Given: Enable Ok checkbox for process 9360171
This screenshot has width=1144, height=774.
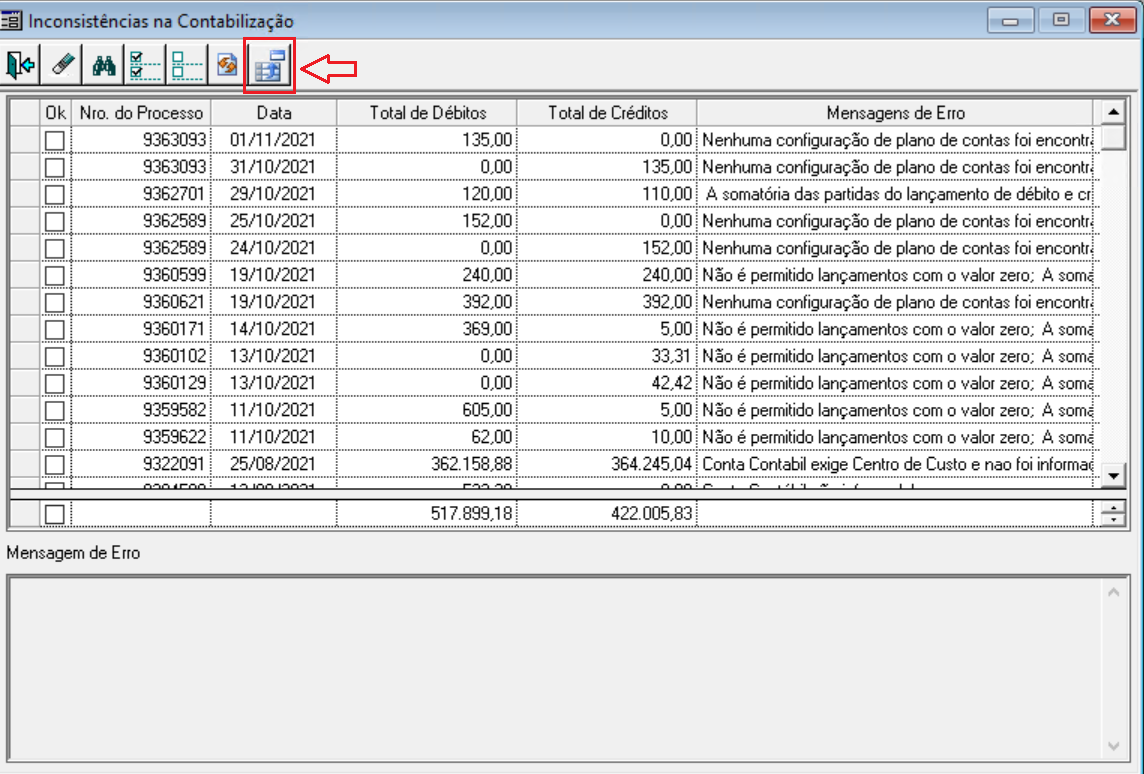Looking at the screenshot, I should point(55,329).
